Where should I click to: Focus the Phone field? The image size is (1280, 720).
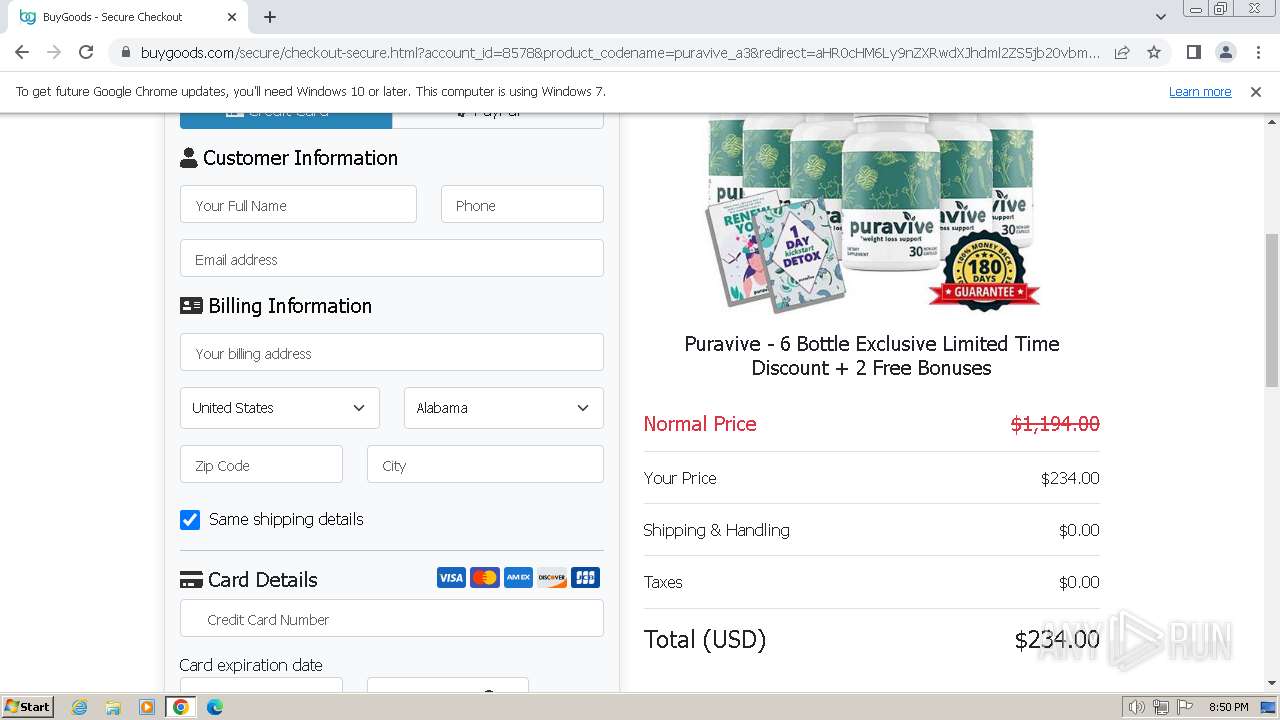(x=522, y=204)
